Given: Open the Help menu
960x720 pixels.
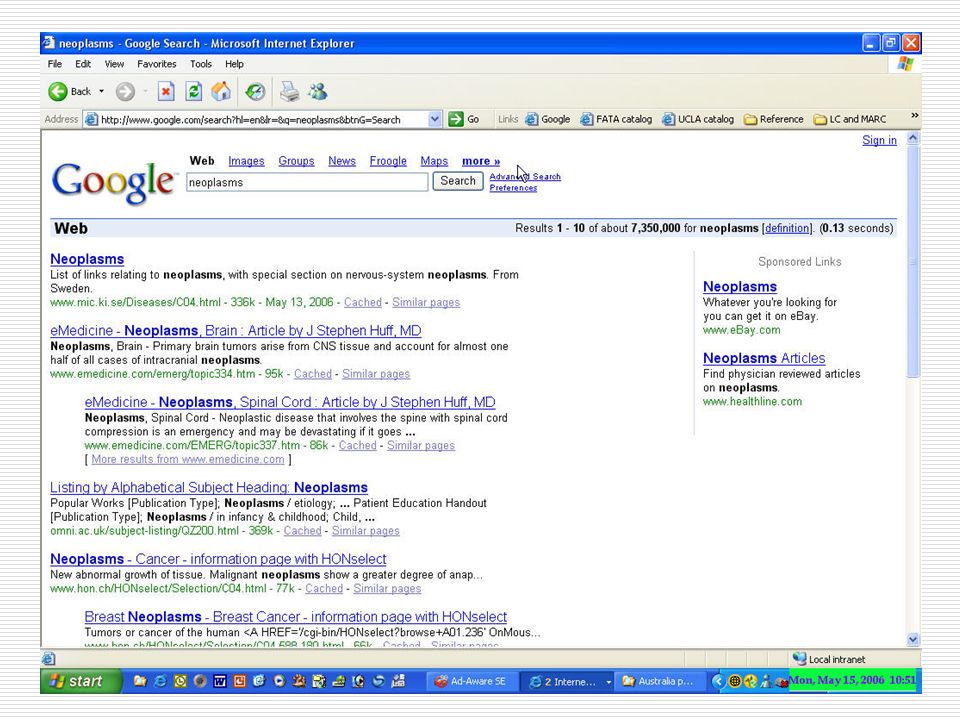Looking at the screenshot, I should (234, 64).
